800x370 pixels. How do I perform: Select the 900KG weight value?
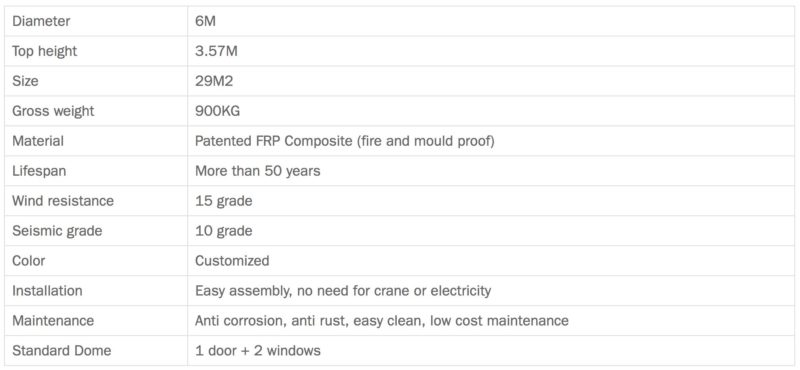[217, 111]
